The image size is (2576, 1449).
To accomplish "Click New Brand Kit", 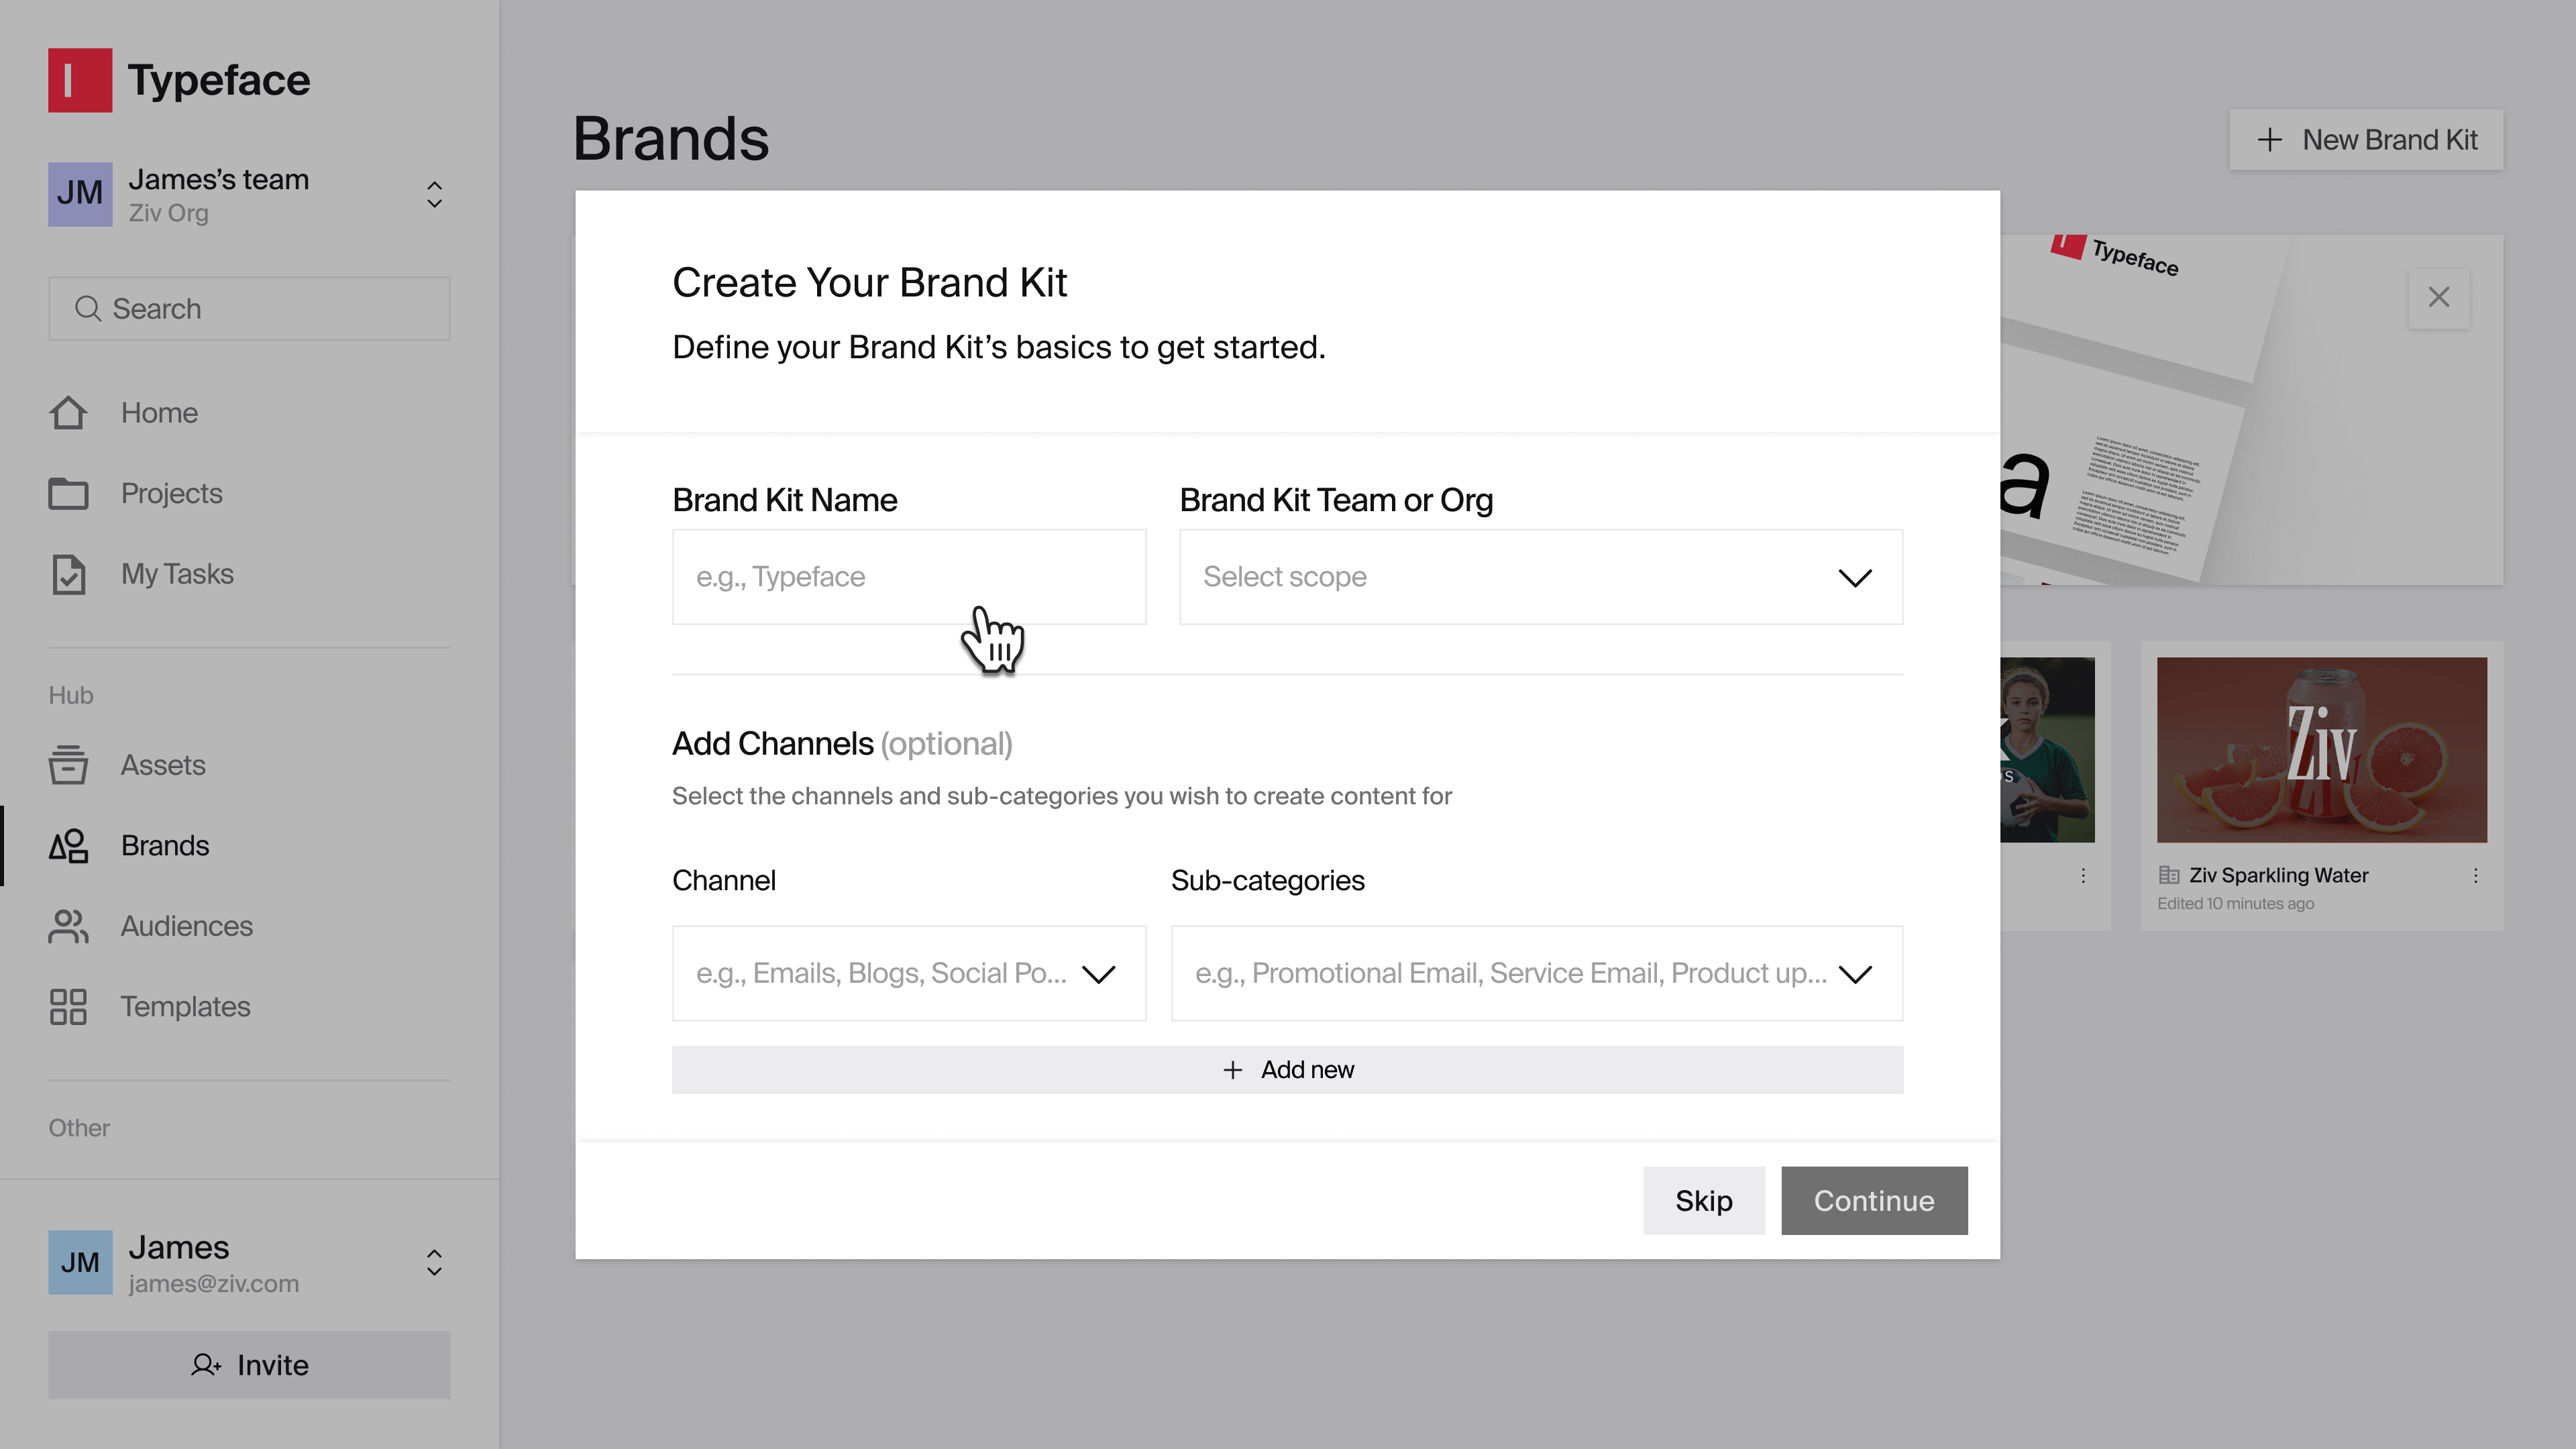I will pyautogui.click(x=2366, y=139).
